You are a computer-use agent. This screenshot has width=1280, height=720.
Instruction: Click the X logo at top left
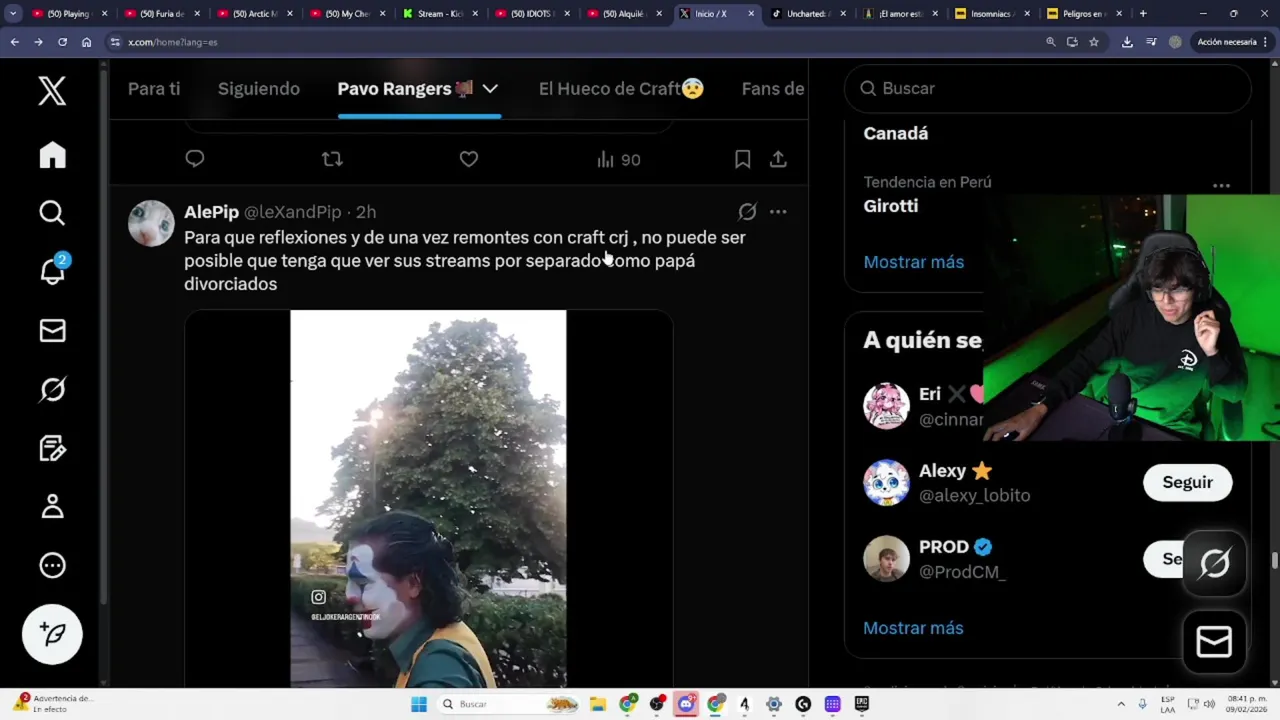pyautogui.click(x=52, y=91)
